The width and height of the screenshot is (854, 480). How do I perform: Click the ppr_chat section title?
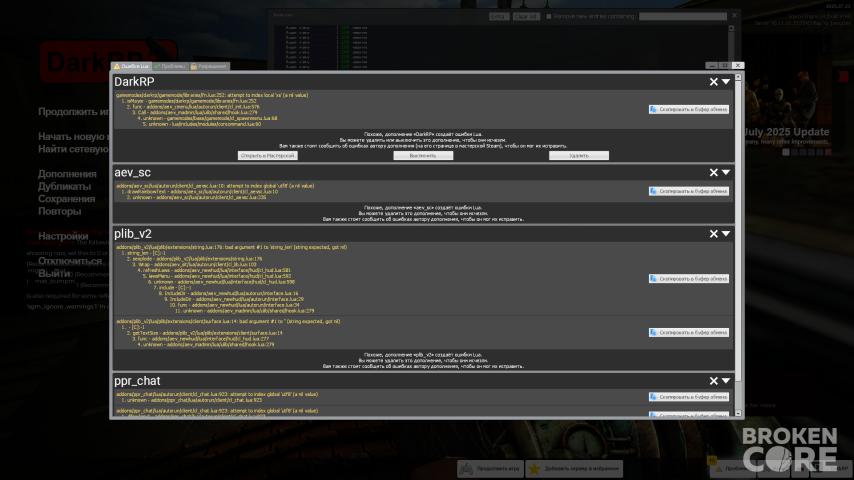[x=137, y=381]
